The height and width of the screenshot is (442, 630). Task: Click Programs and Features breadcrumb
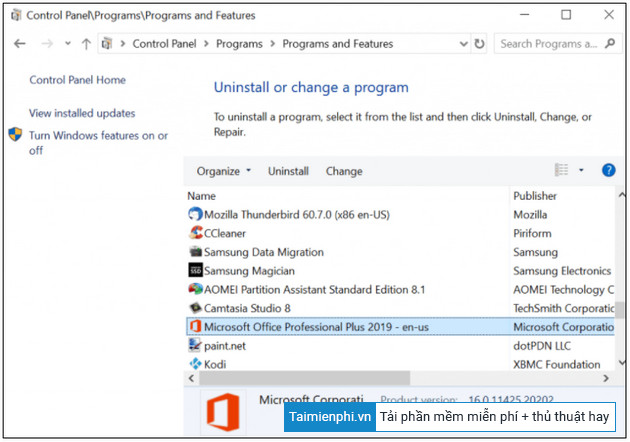tap(338, 43)
